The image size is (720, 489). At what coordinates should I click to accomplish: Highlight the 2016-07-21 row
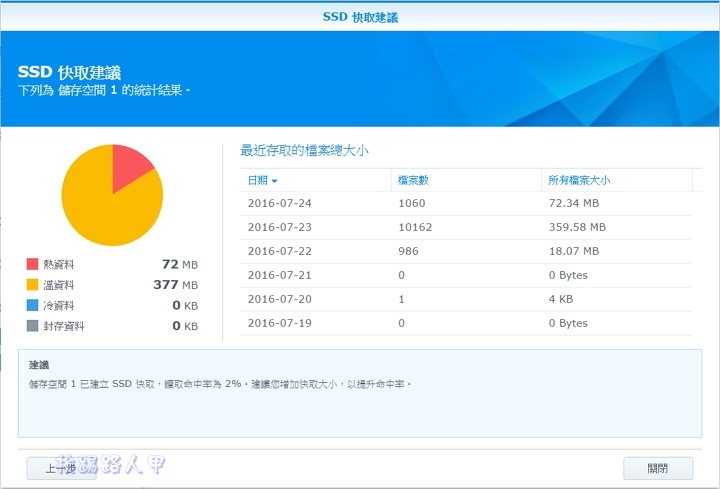[466, 276]
